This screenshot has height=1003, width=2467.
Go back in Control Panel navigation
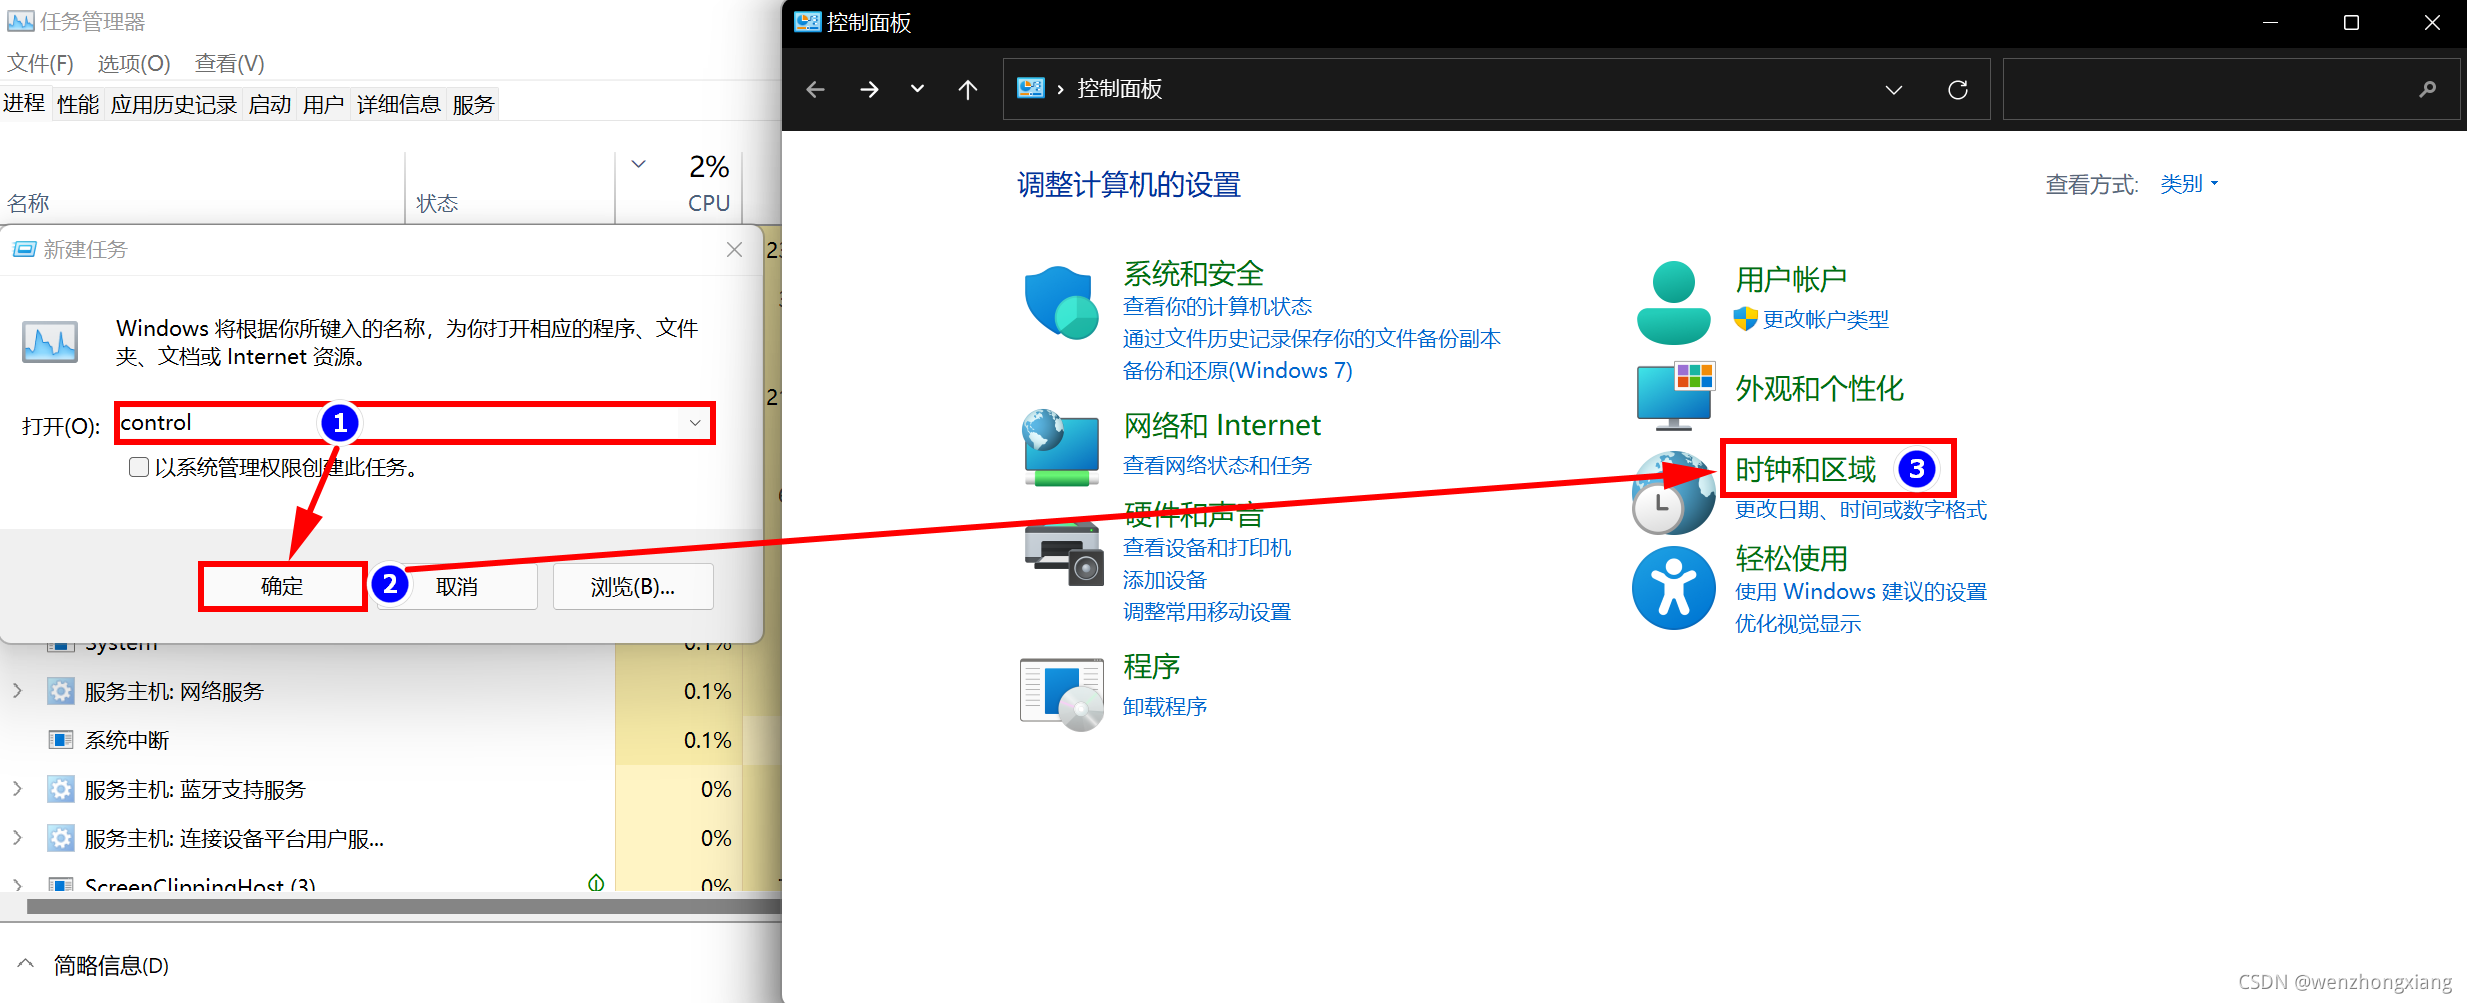pyautogui.click(x=815, y=89)
